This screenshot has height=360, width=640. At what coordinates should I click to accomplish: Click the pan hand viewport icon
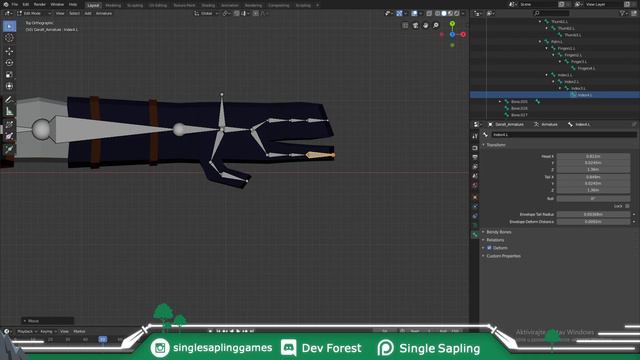coord(426,25)
